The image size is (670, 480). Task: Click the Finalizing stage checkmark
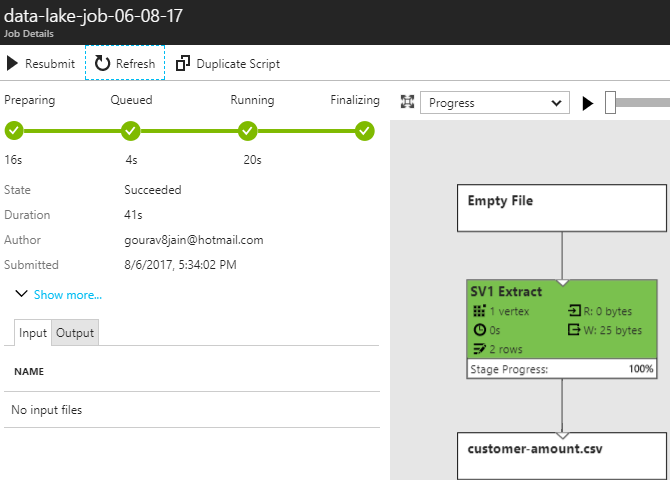(365, 130)
